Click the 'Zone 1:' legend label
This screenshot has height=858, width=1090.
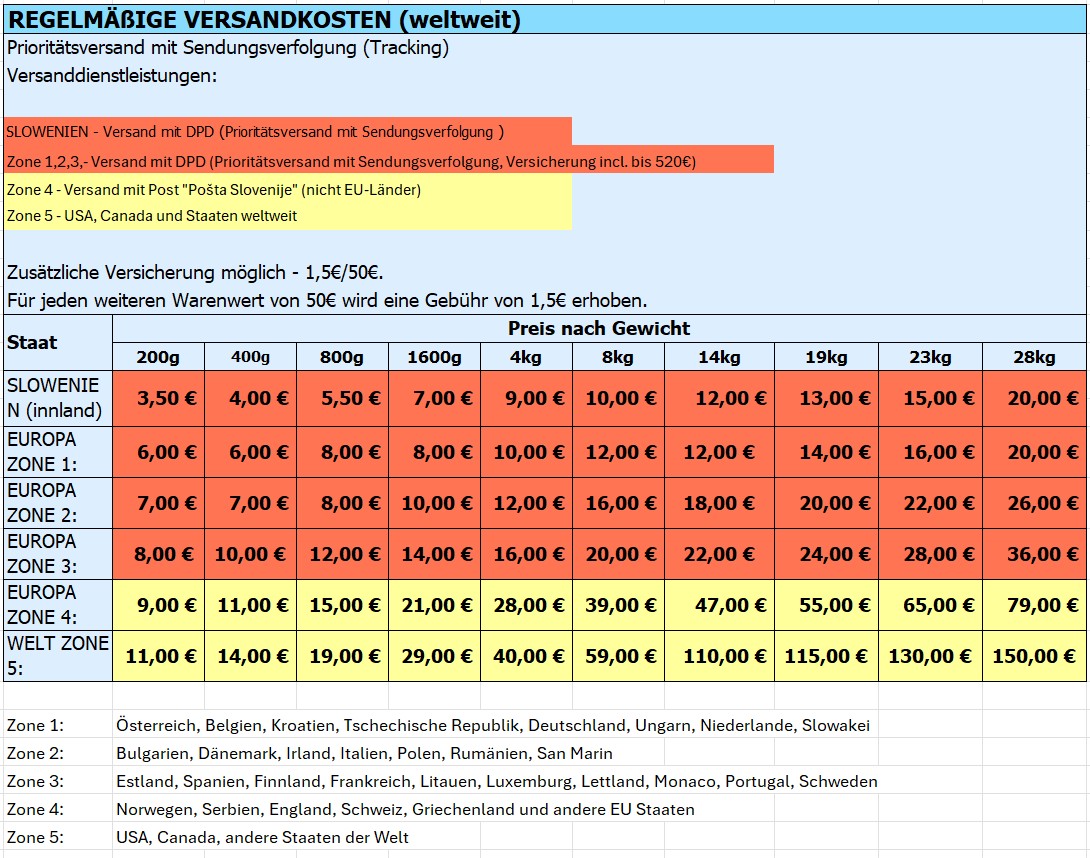click(x=35, y=725)
